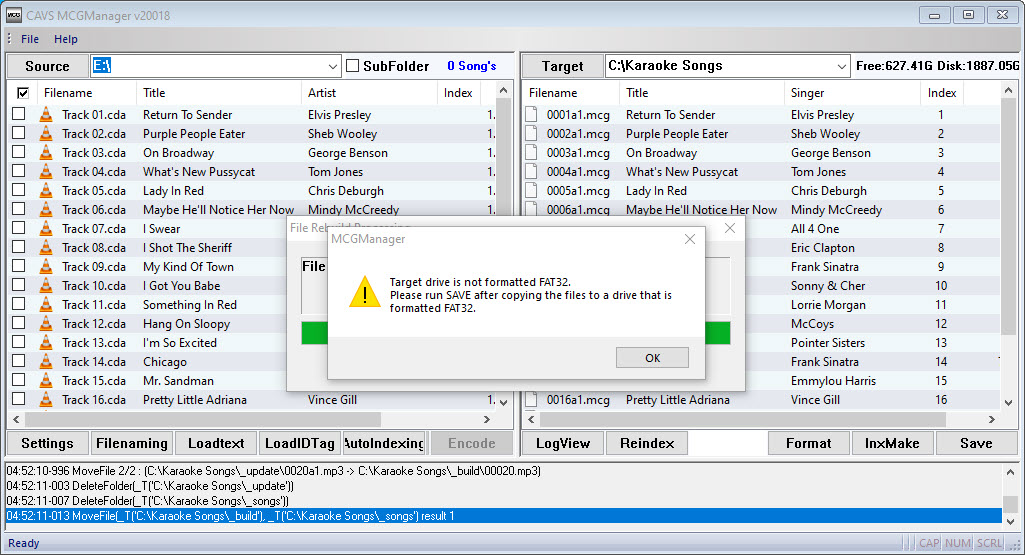Image resolution: width=1025 pixels, height=555 pixels.
Task: Click the LoadIDTag button
Action: tap(299, 443)
